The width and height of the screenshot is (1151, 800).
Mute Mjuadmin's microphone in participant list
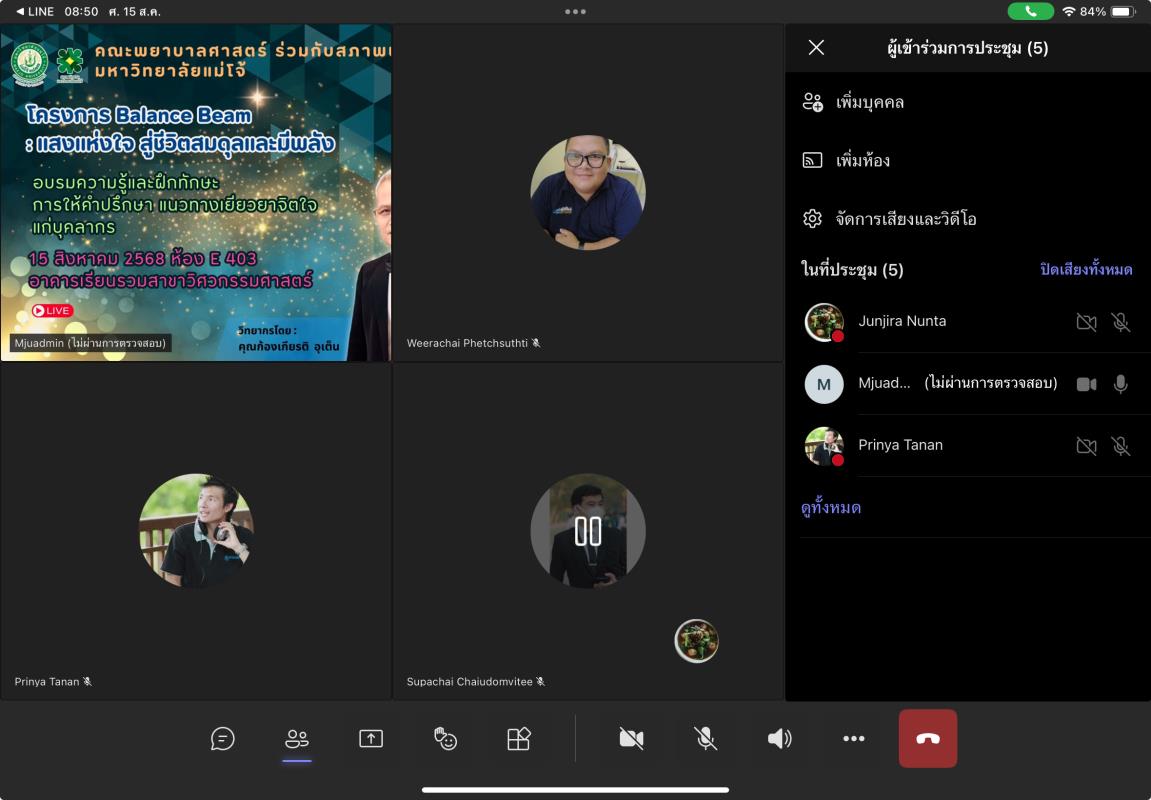point(1120,384)
